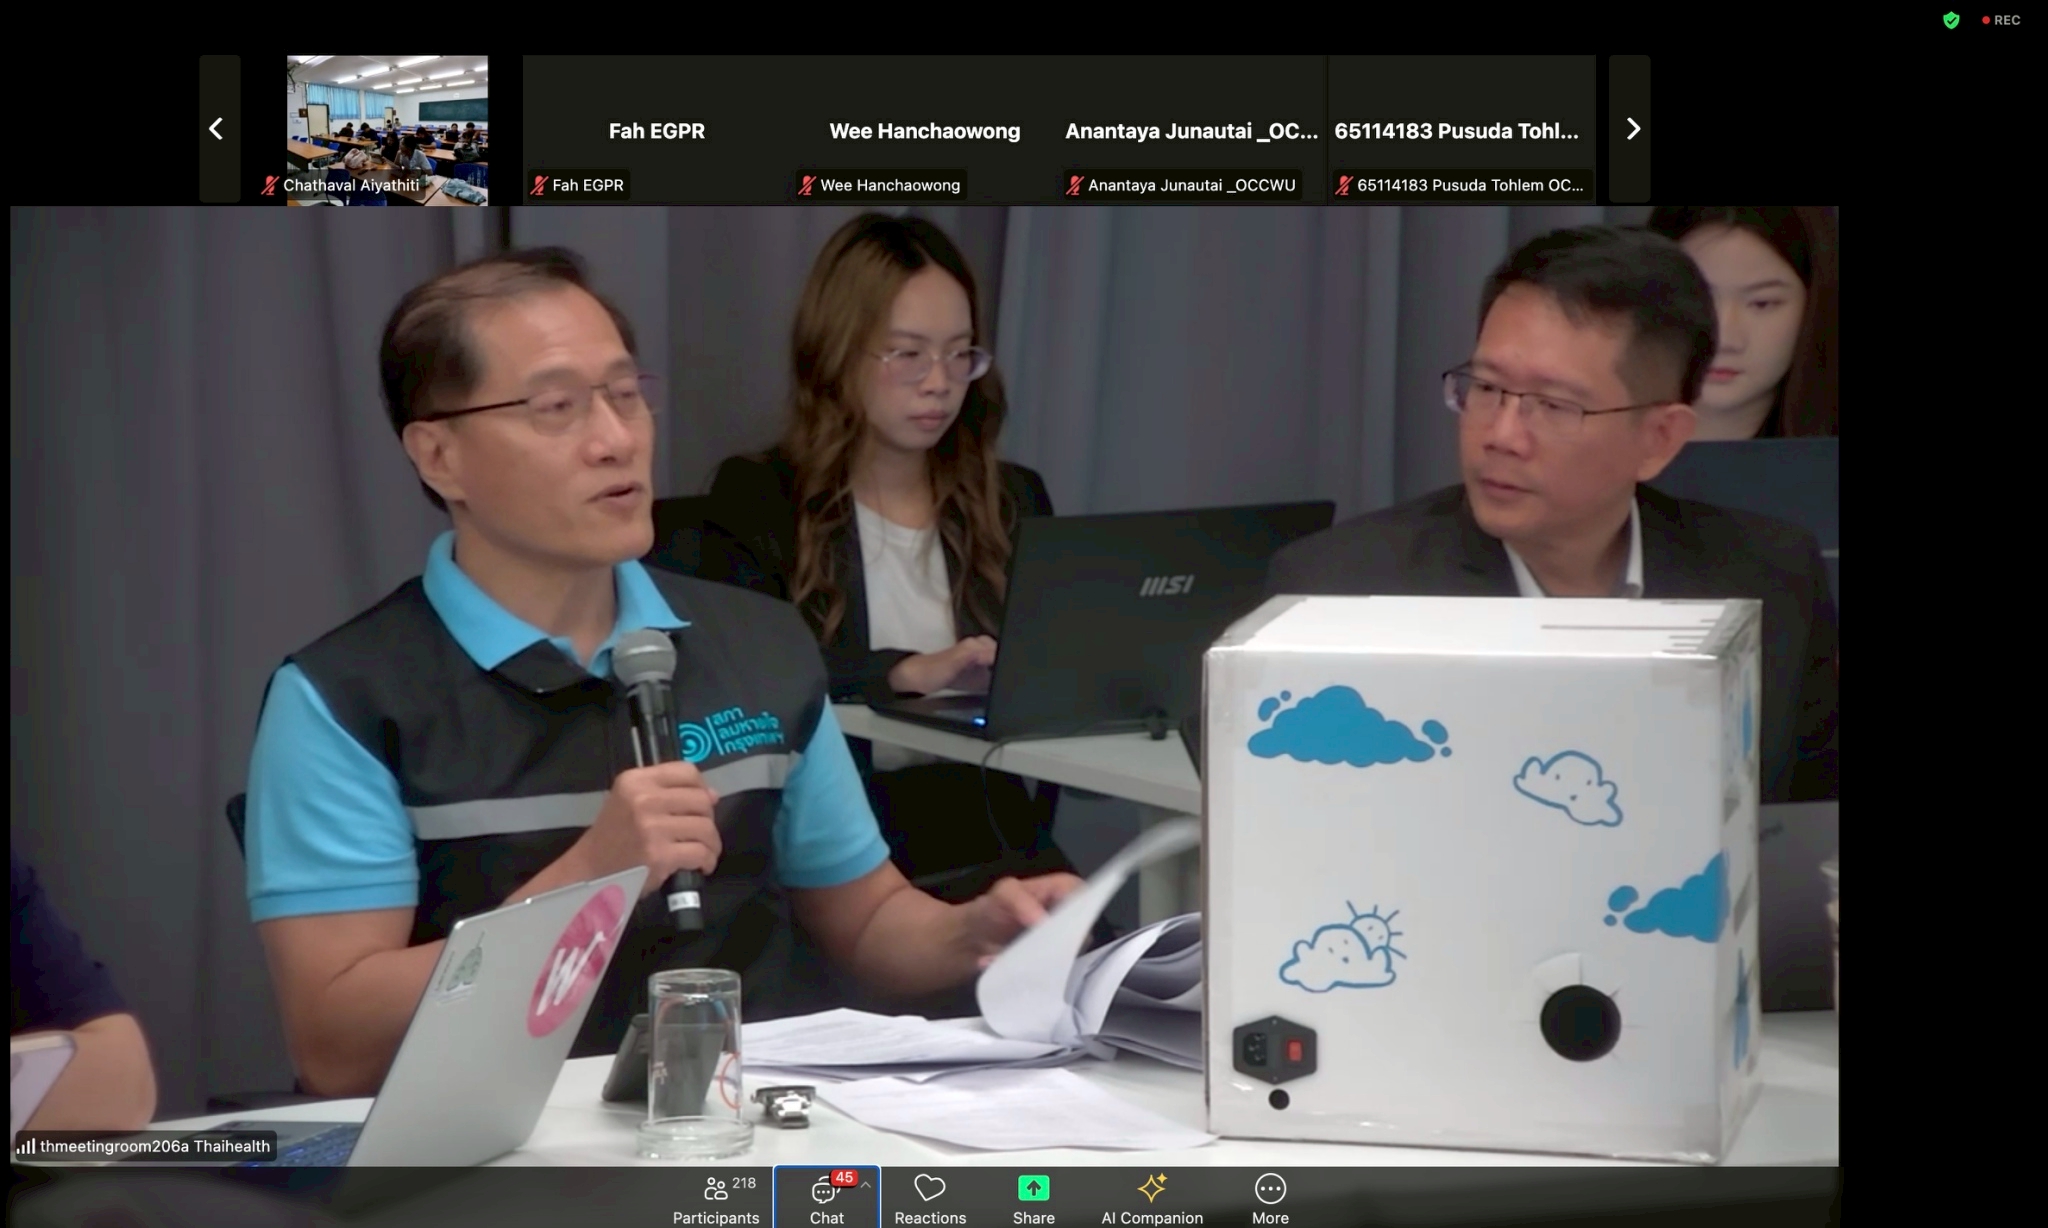
Task: Click muted mic icon beside Wee Hanchaowong
Action: tap(807, 185)
